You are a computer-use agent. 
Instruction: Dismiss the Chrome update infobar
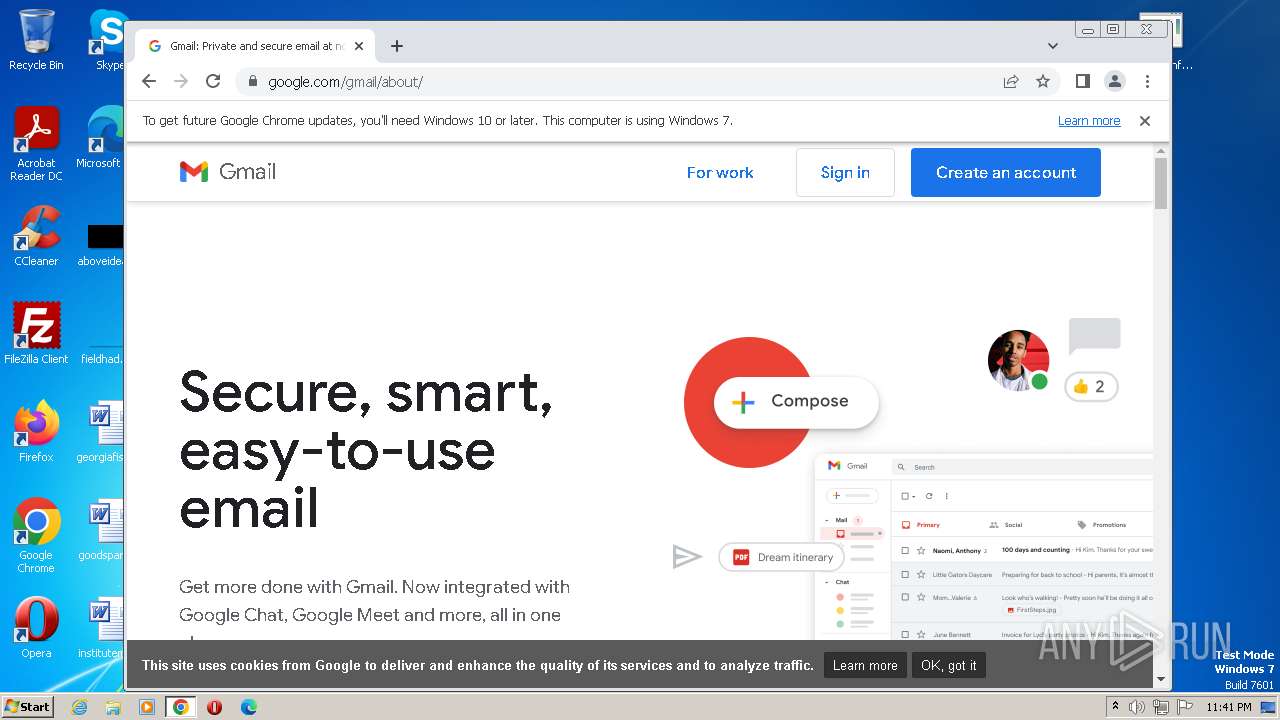point(1145,121)
